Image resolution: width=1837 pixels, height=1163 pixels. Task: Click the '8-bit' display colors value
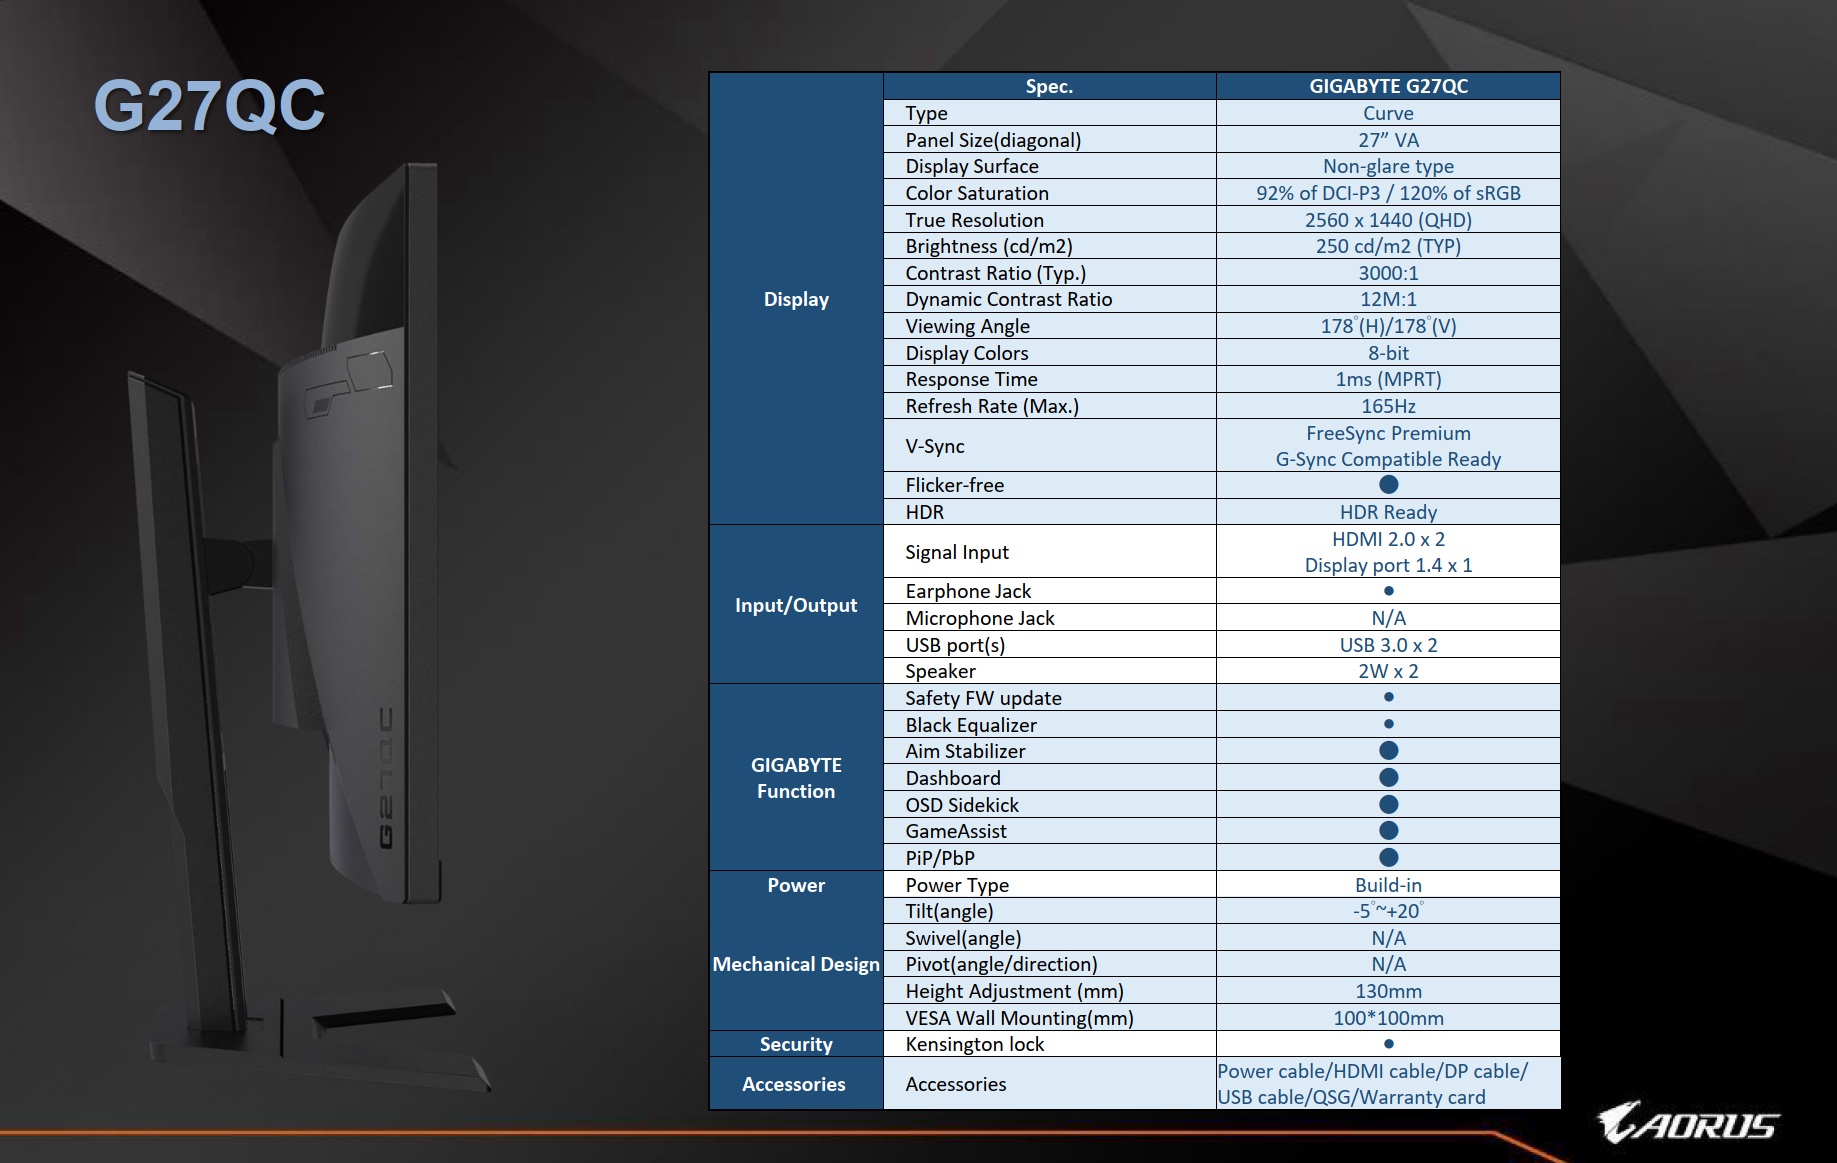click(1388, 353)
